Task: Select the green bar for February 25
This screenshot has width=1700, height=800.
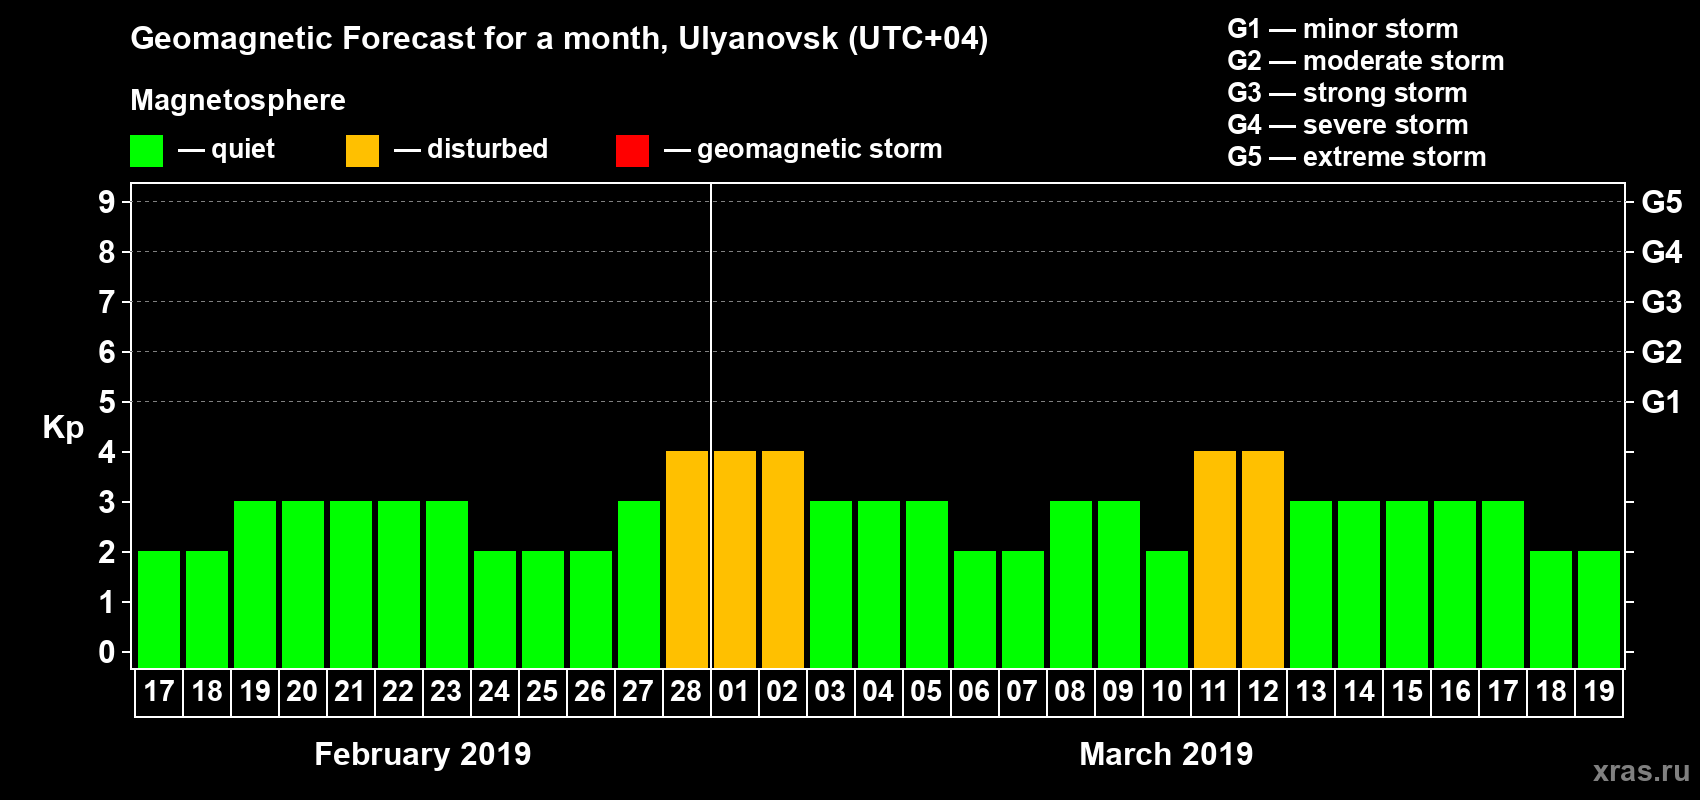Action: click(543, 610)
